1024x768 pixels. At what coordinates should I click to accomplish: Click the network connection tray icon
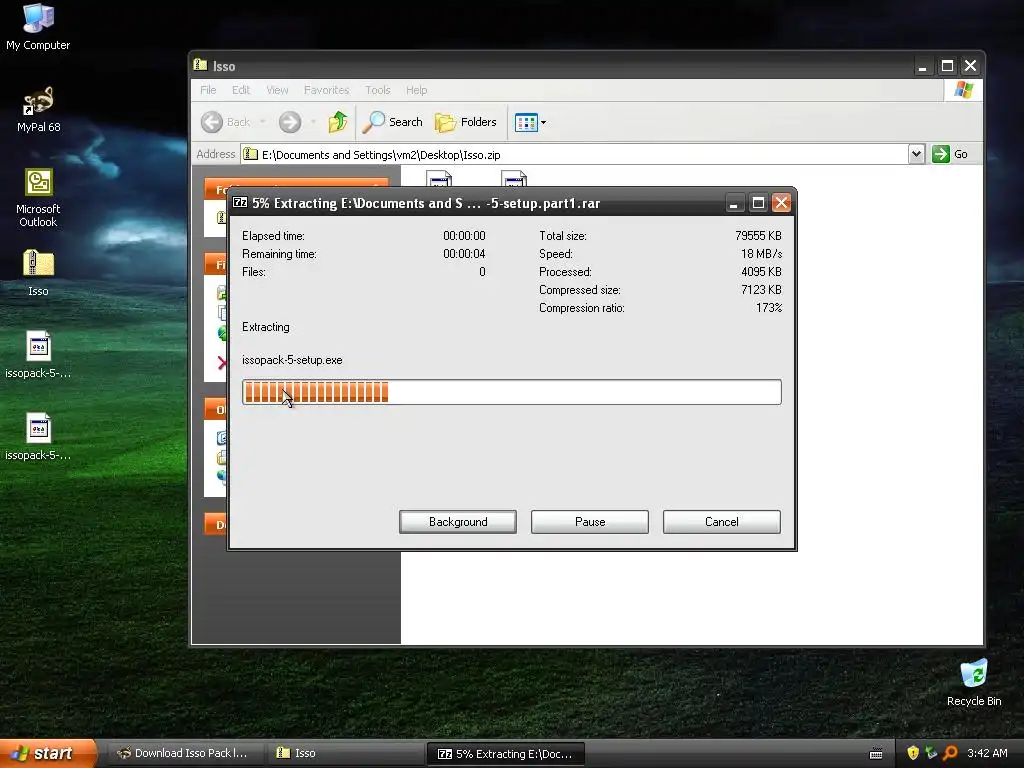[931, 753]
